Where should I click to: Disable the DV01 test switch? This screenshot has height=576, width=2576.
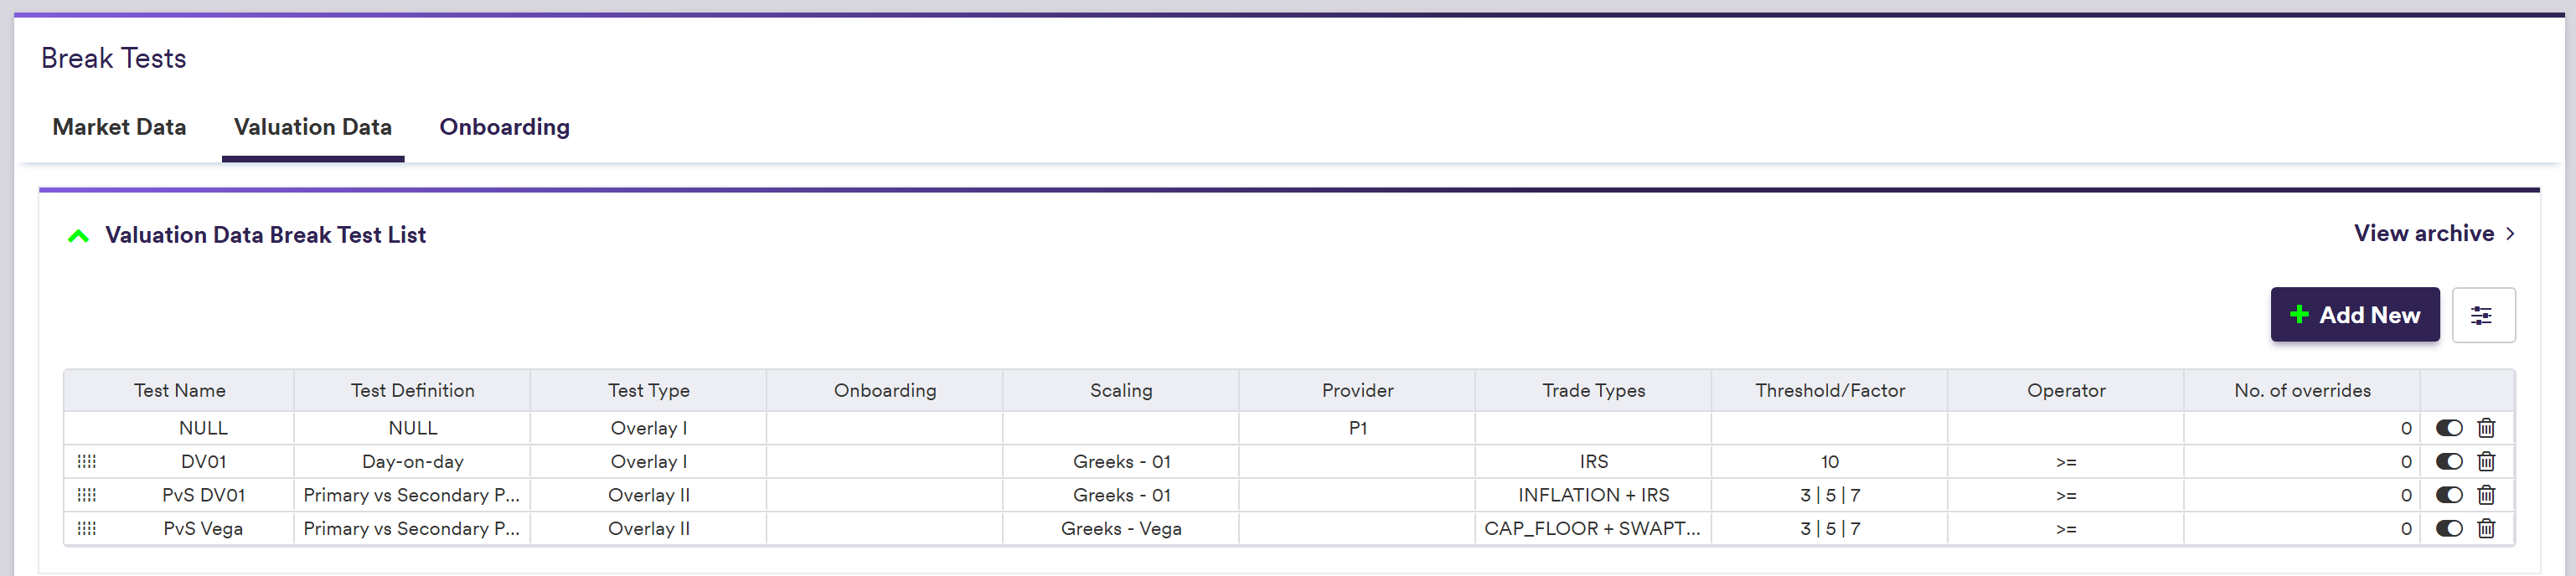(x=2449, y=462)
